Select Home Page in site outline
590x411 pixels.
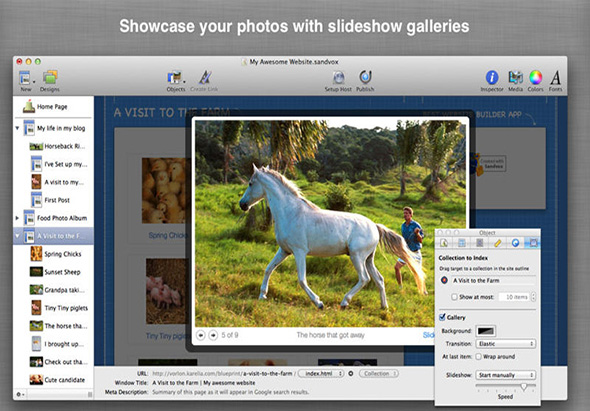click(x=52, y=107)
